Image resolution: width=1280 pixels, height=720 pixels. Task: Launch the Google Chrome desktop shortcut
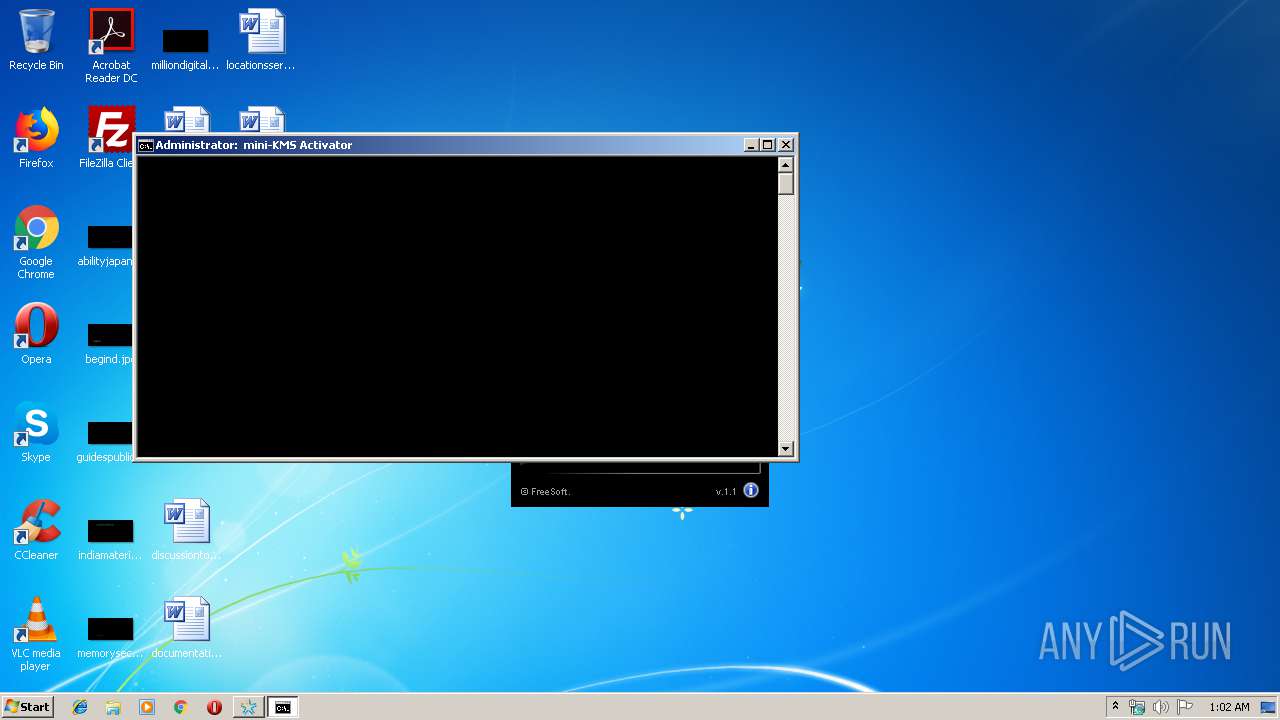[36, 242]
